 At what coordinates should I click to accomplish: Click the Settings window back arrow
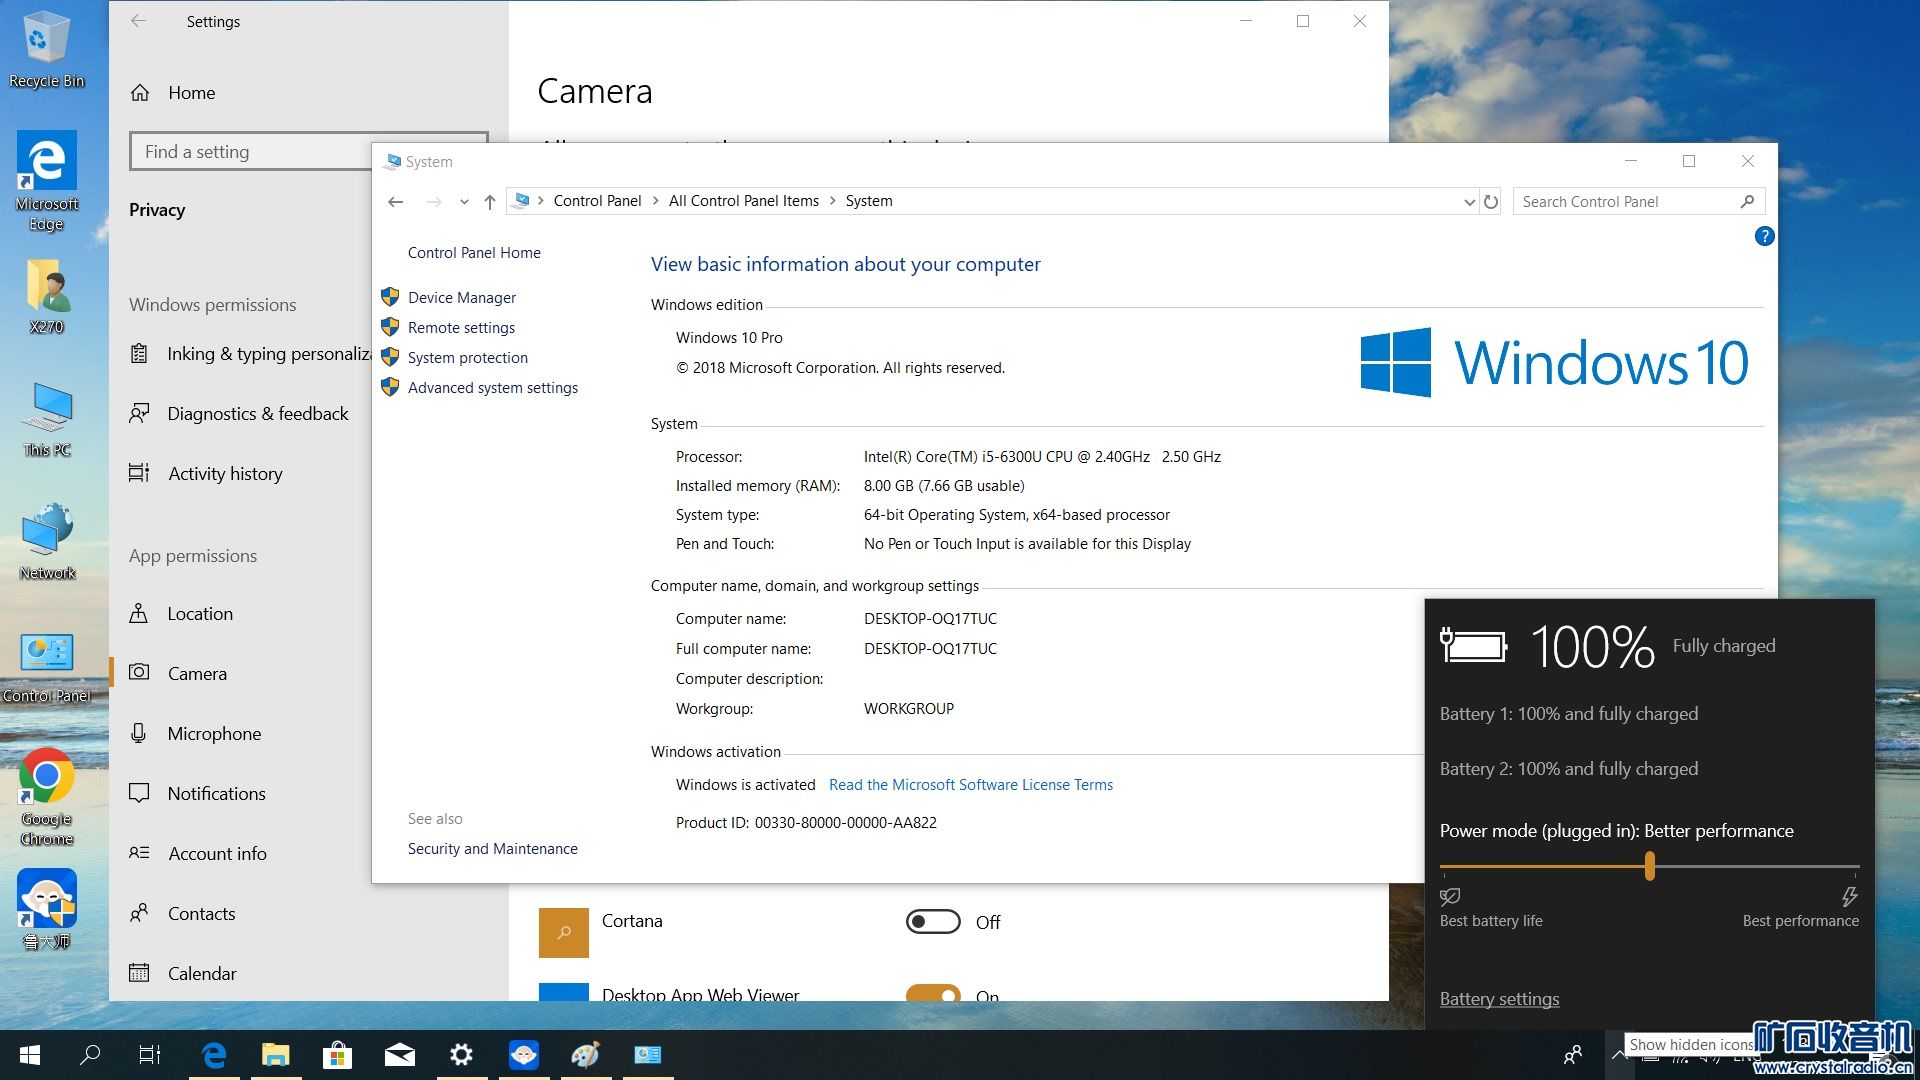point(139,21)
